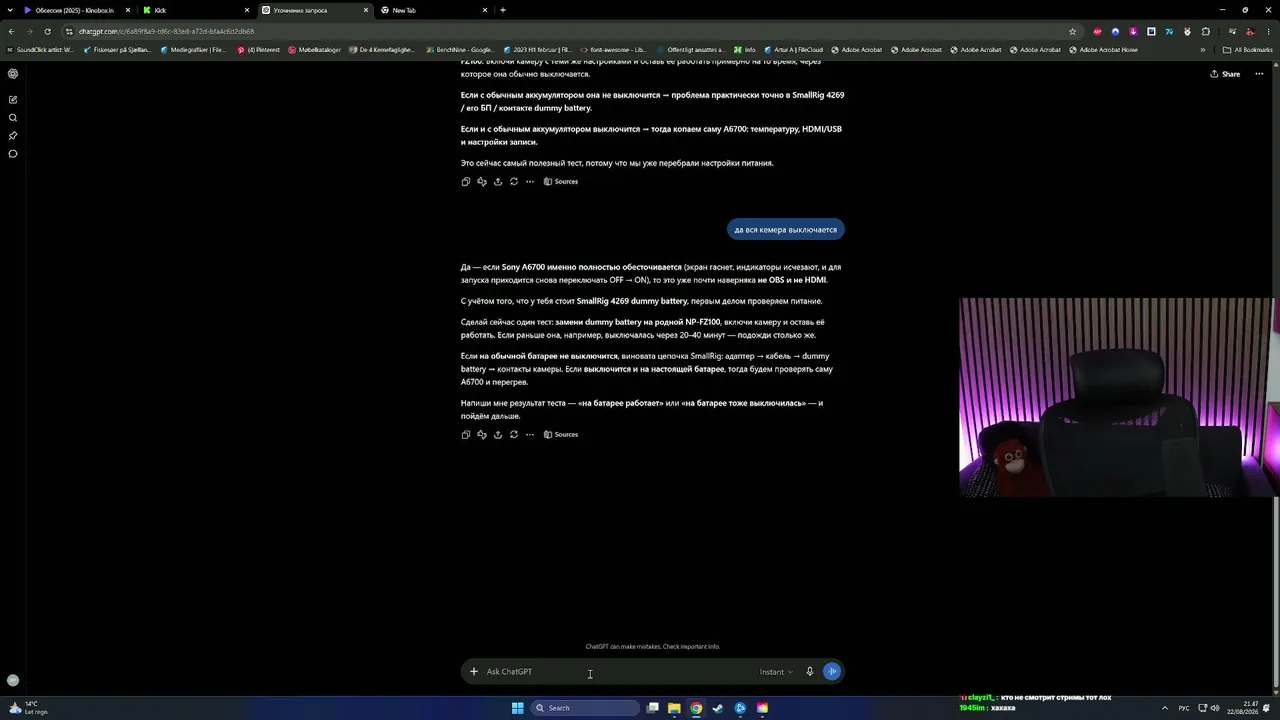Click the pin icon in the ChatGPT sidebar
Image resolution: width=1280 pixels, height=720 pixels.
coord(13,136)
